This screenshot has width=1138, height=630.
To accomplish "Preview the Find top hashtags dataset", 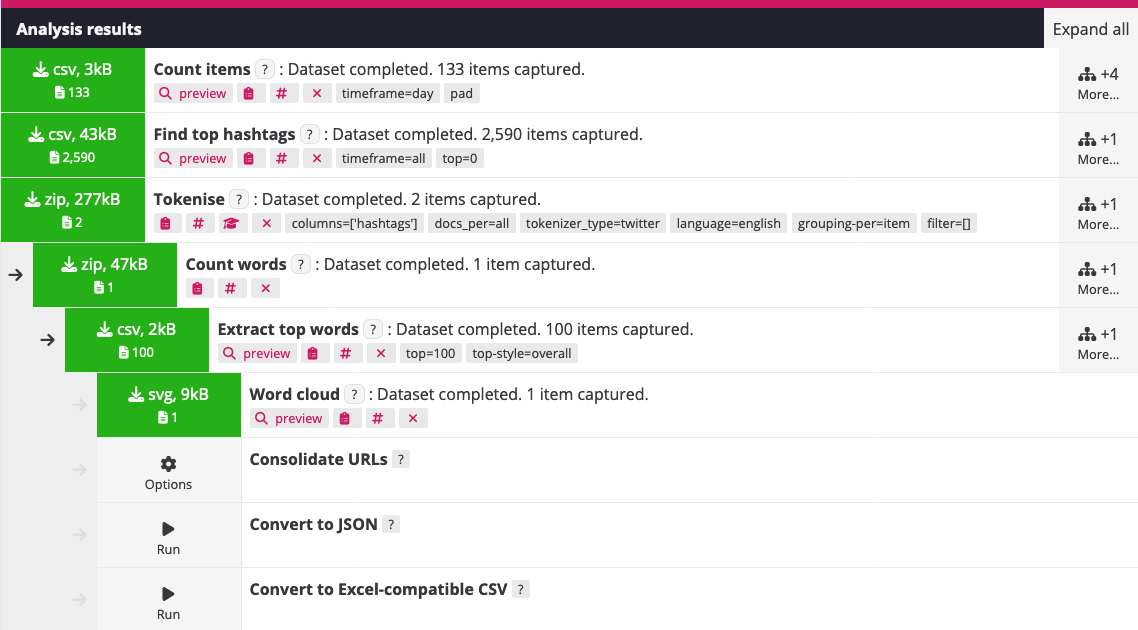I will click(193, 159).
